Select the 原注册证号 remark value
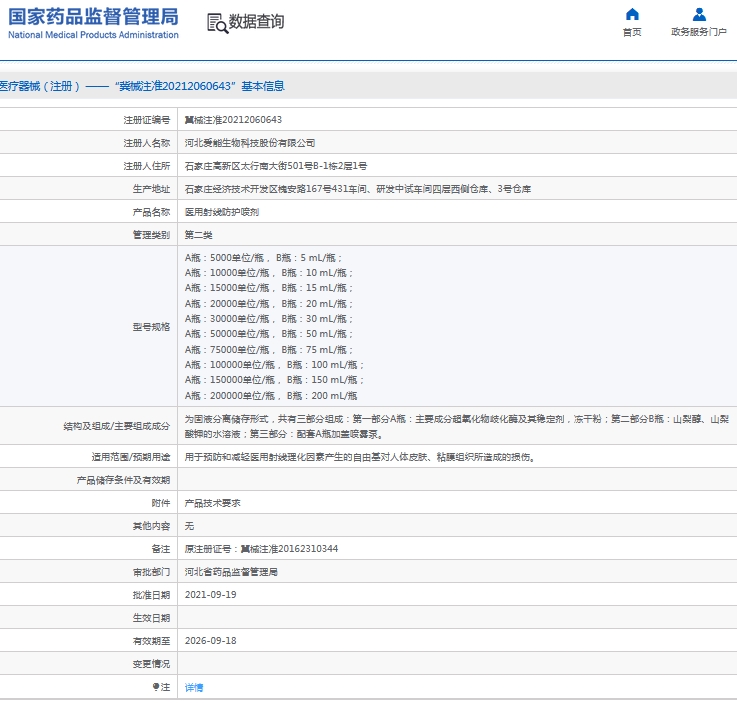 tap(261, 549)
